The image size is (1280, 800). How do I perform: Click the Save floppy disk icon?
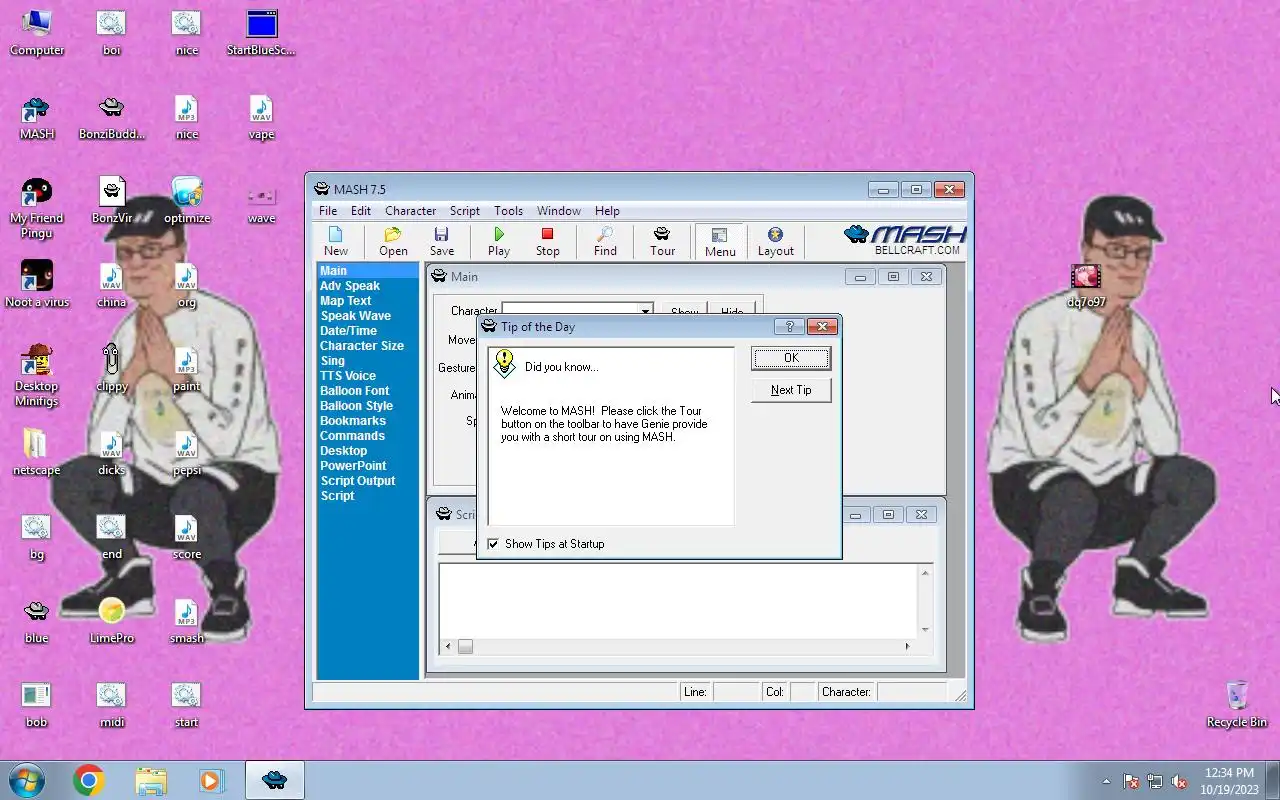click(x=441, y=241)
